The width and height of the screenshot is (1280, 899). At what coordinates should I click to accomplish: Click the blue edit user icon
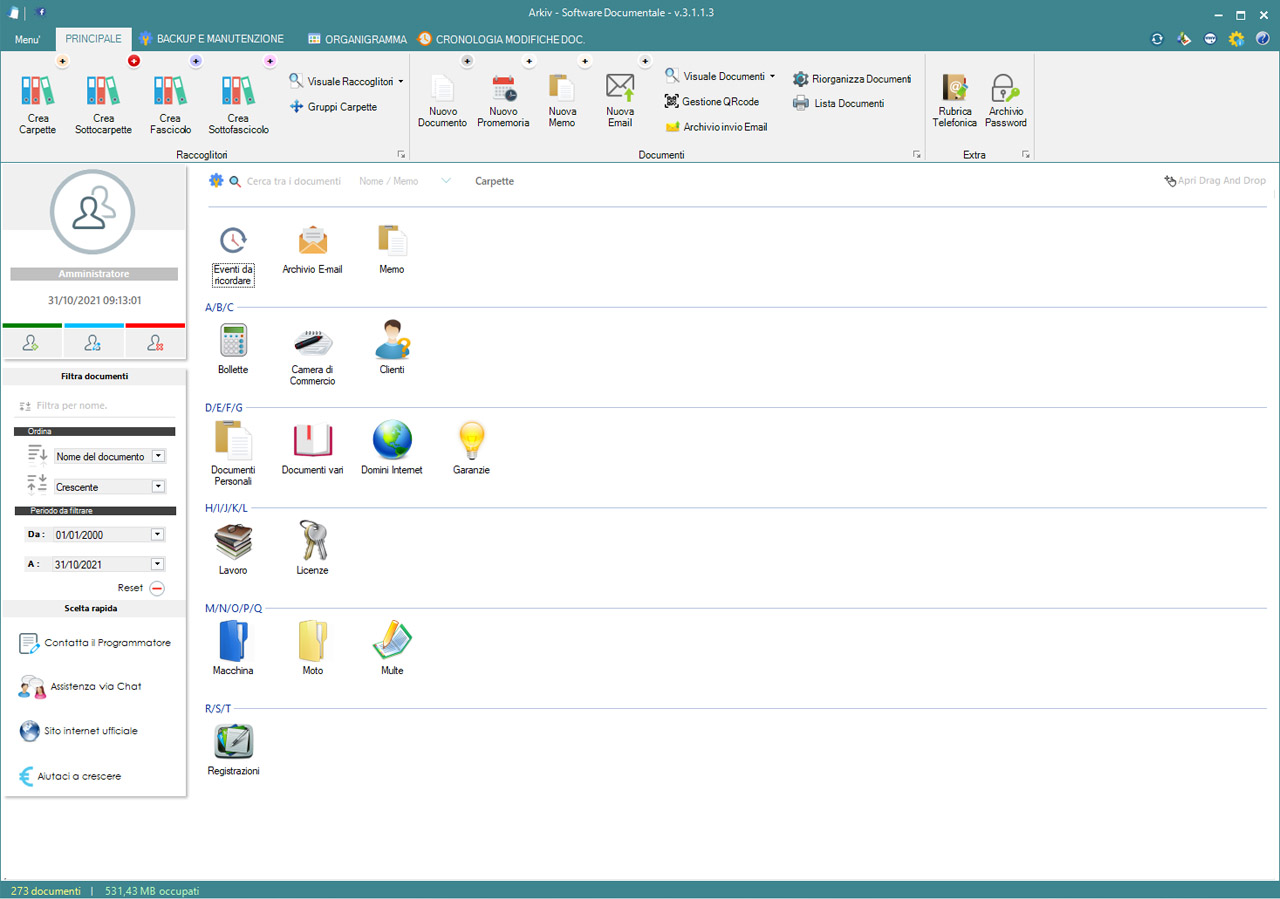pos(93,342)
